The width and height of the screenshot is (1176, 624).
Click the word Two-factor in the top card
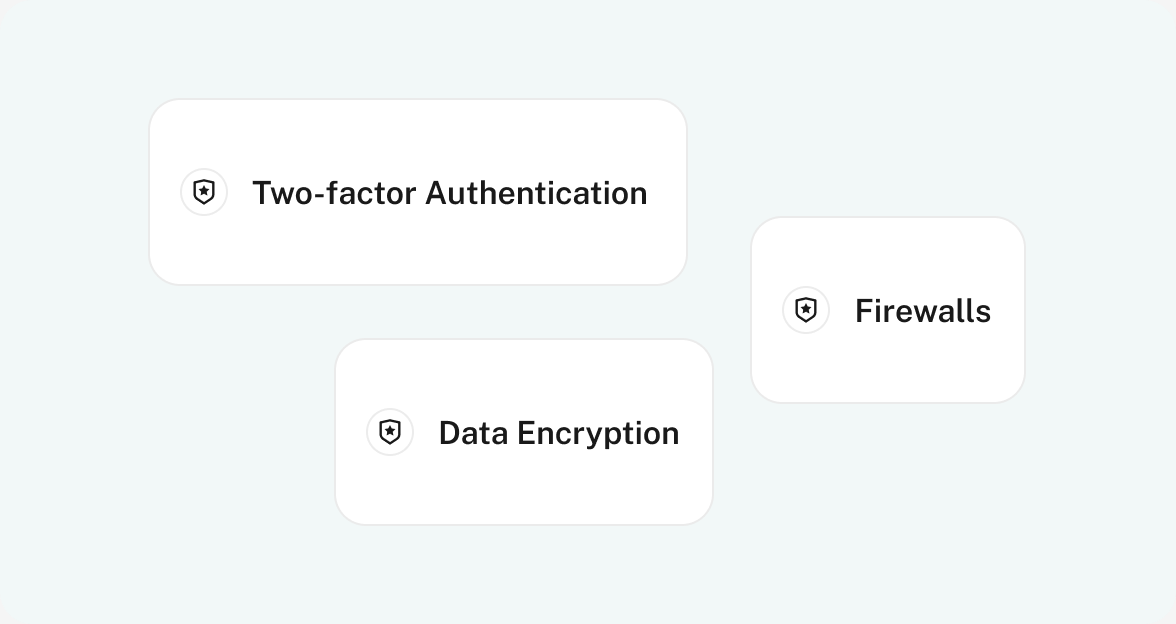pos(334,192)
